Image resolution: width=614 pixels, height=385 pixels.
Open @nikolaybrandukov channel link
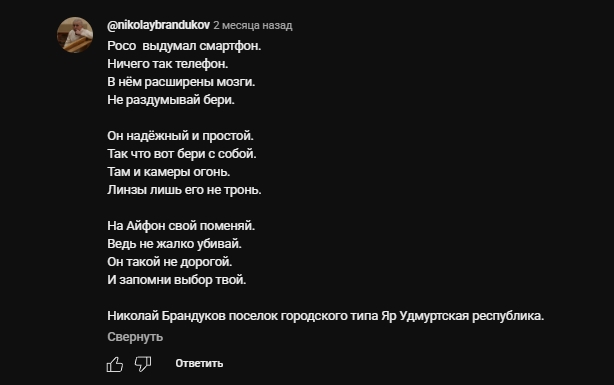tap(159, 25)
